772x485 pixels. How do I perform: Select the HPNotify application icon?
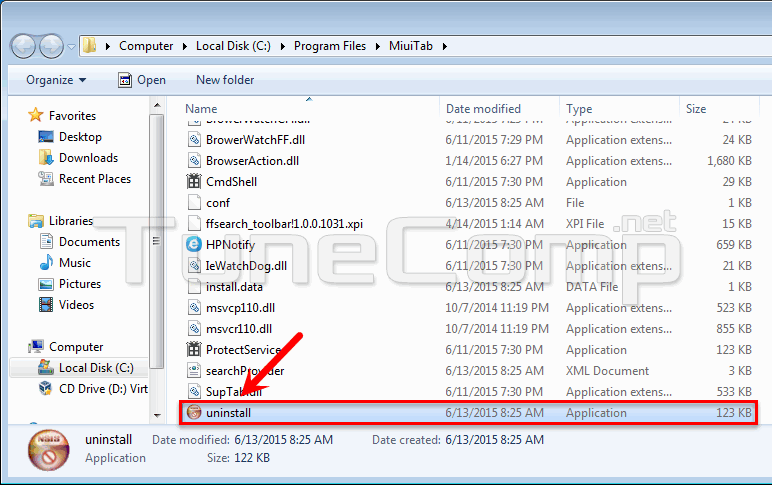tap(194, 245)
